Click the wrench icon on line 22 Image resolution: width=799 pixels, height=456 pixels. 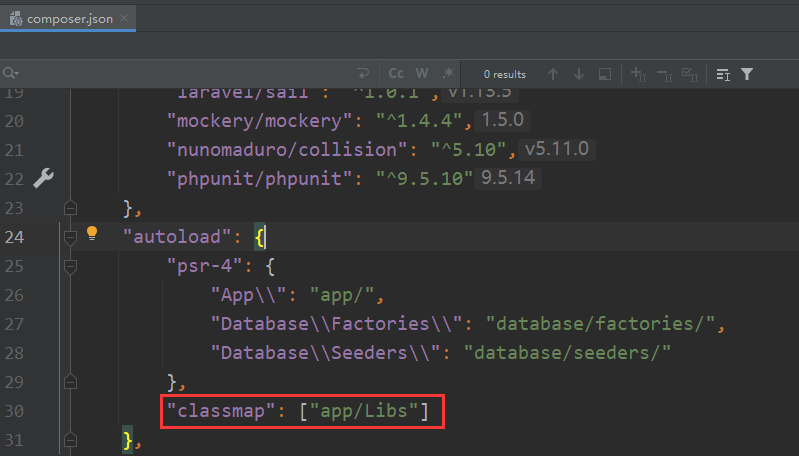pyautogui.click(x=43, y=178)
